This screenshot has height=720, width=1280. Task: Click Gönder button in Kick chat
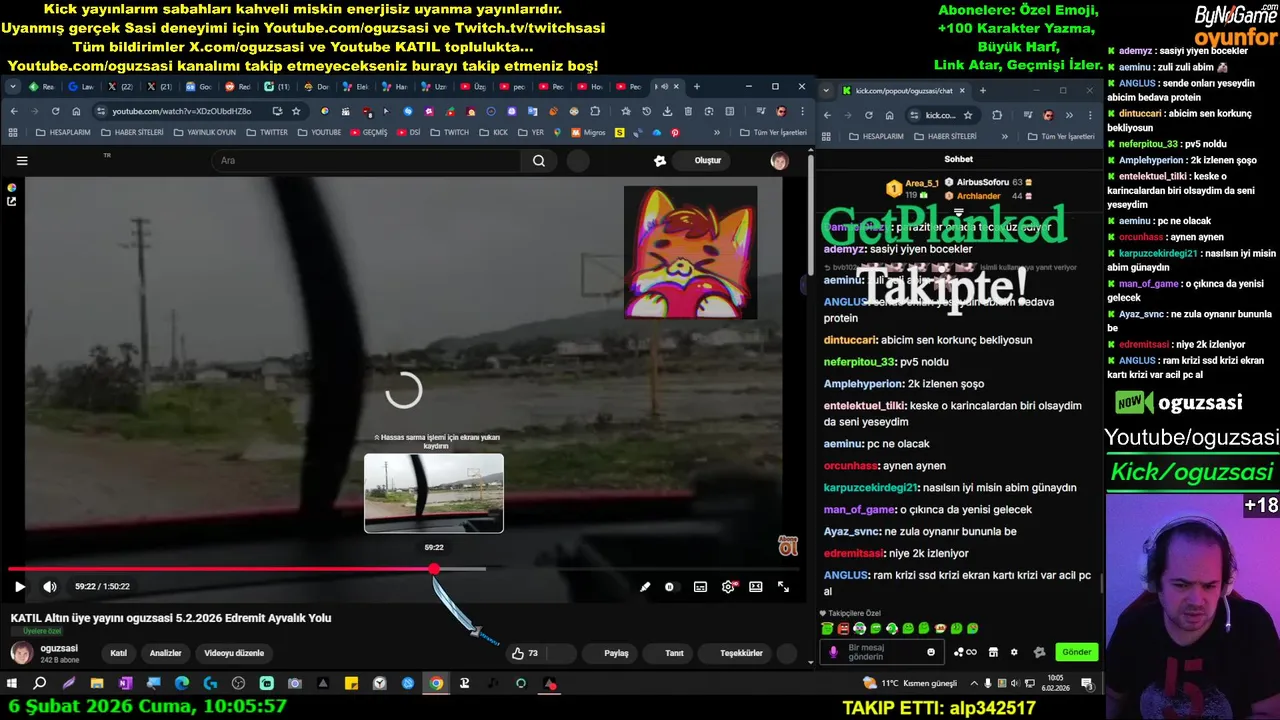[1077, 652]
